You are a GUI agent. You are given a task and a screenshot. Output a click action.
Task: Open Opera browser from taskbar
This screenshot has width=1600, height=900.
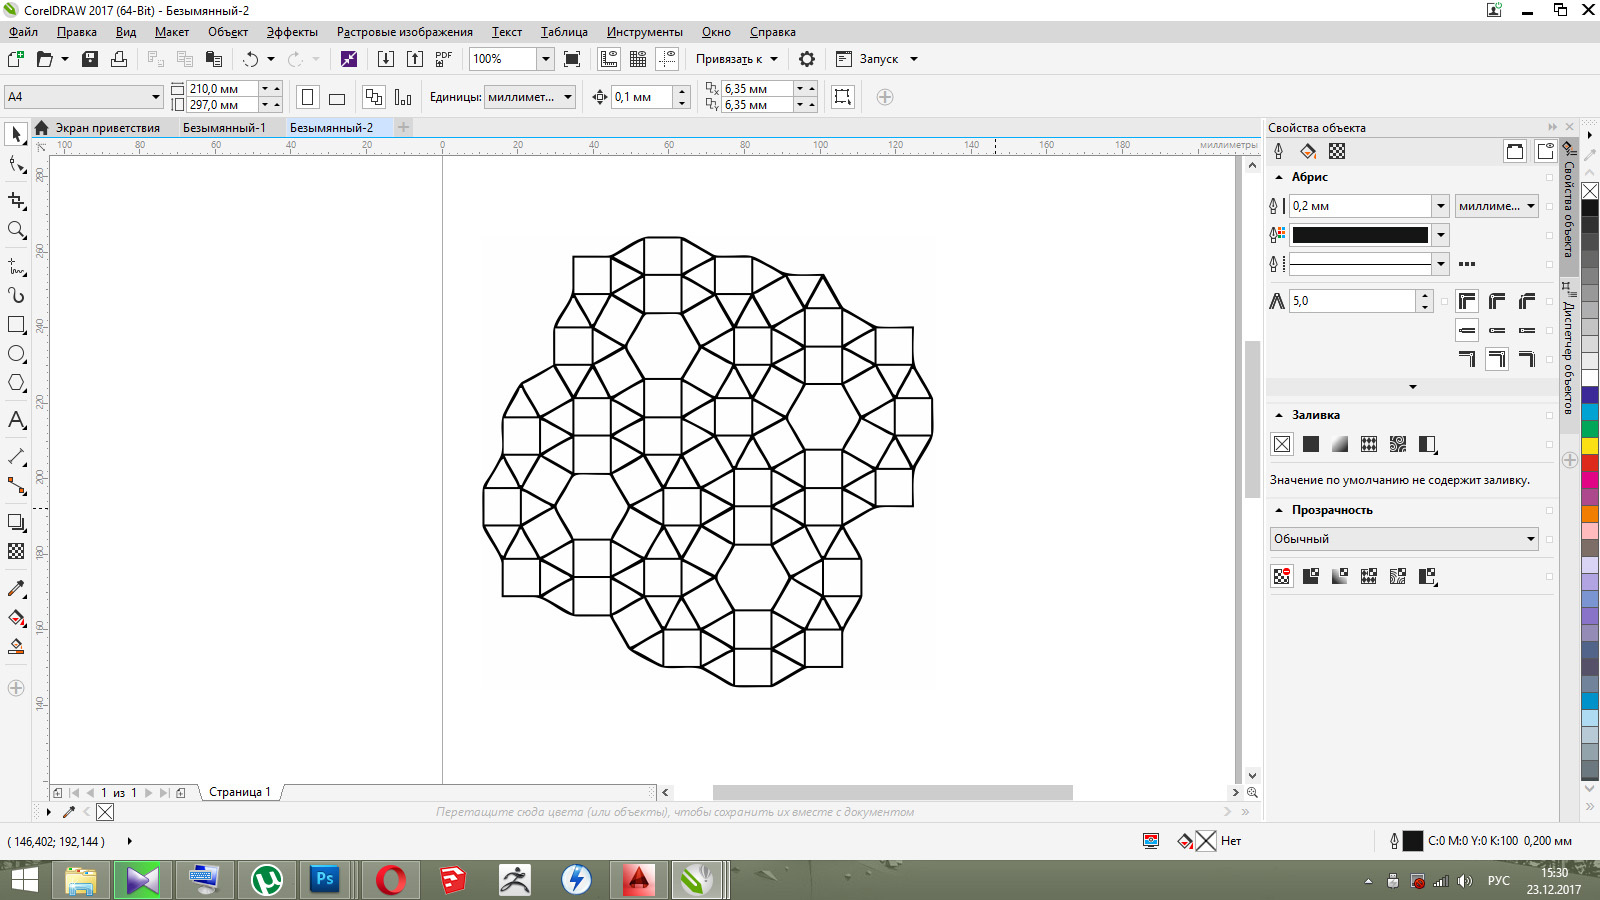[x=390, y=880]
